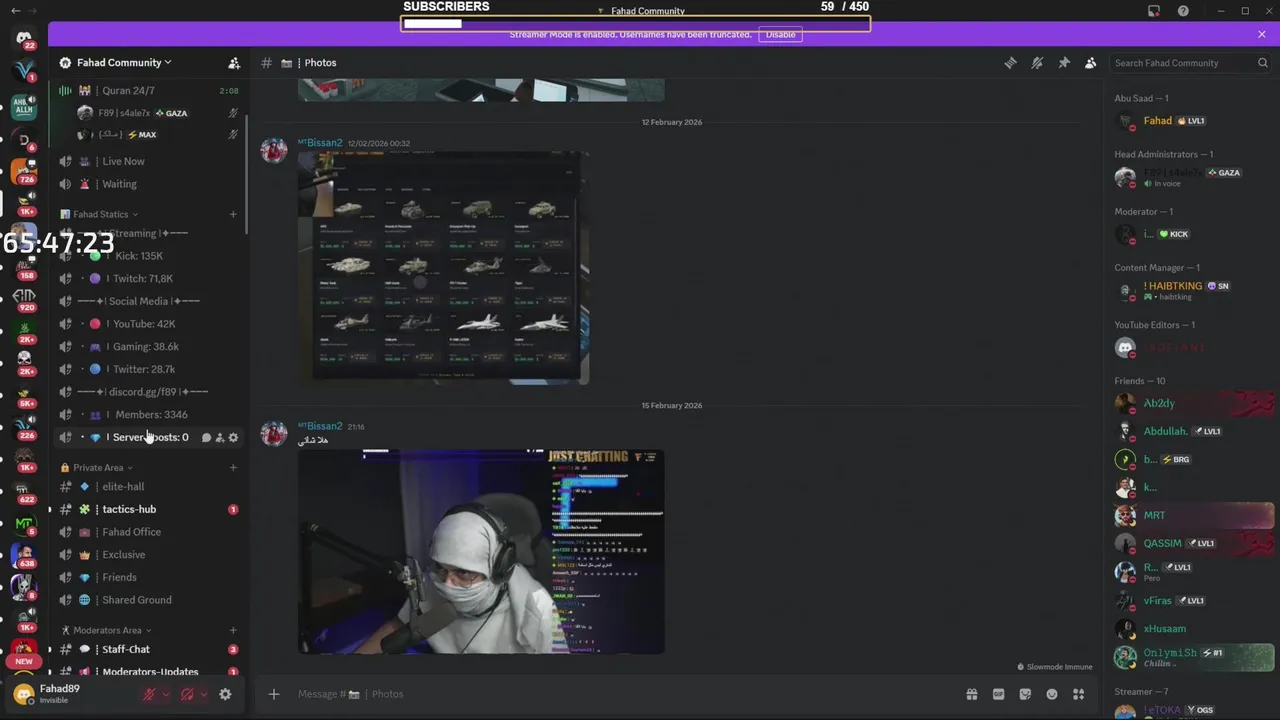
Task: Open chat icon on Server Boosts channel
Action: pyautogui.click(x=206, y=437)
